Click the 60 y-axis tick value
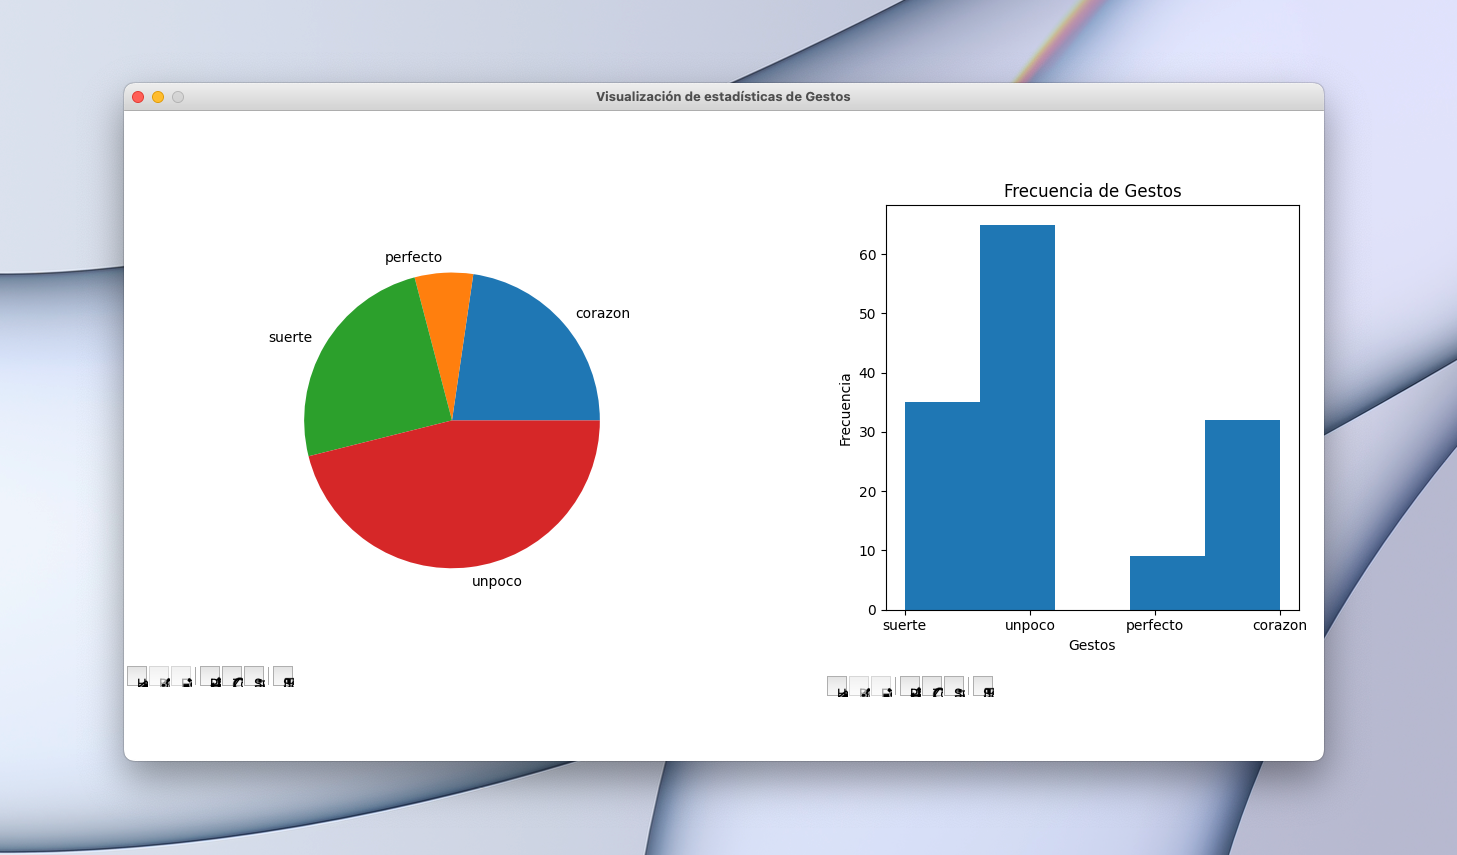 867,255
